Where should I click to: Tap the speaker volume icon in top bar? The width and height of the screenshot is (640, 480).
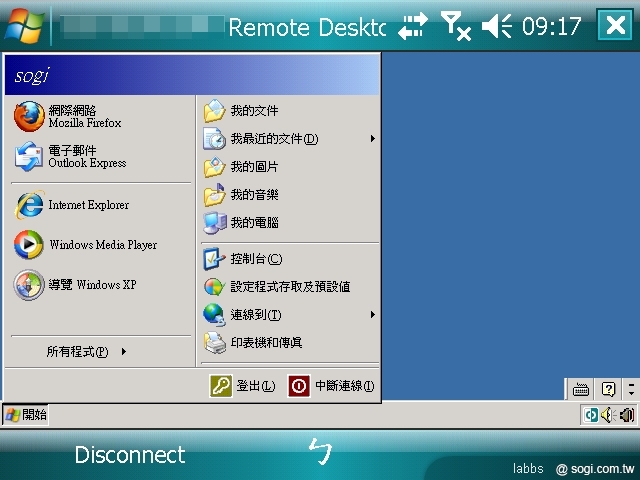[x=496, y=27]
